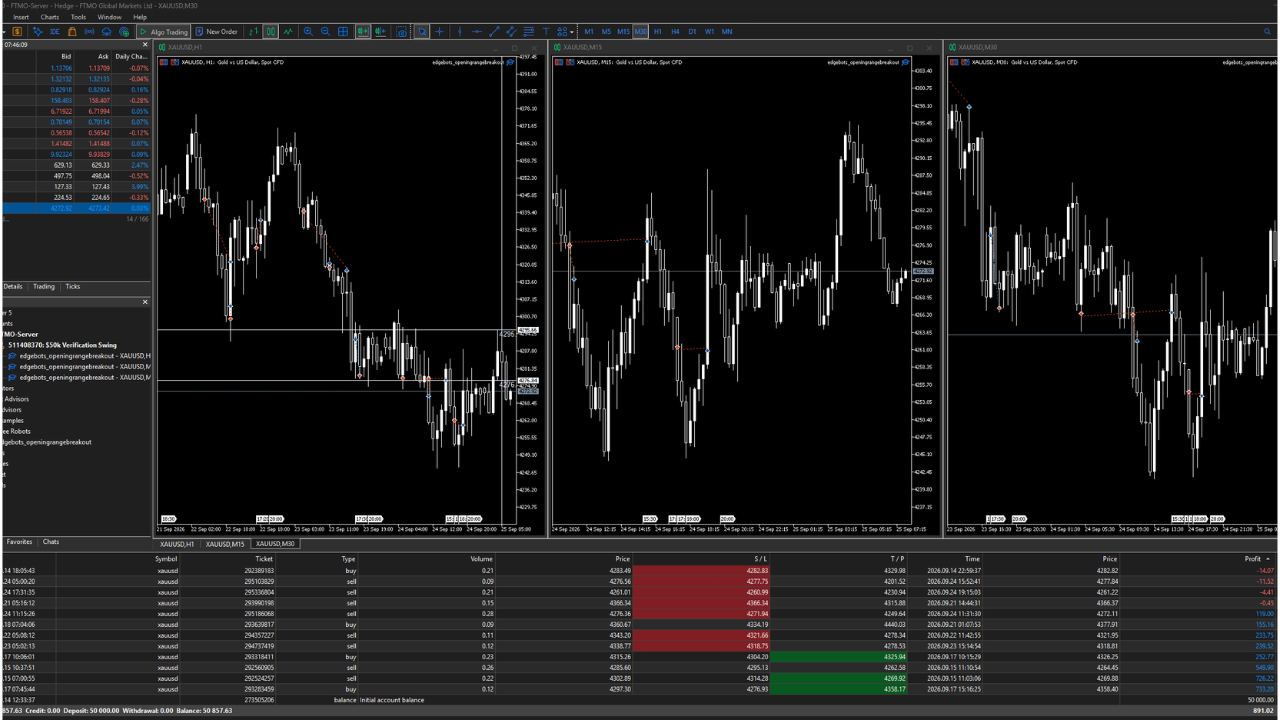Switch to line chart icon

point(288,32)
